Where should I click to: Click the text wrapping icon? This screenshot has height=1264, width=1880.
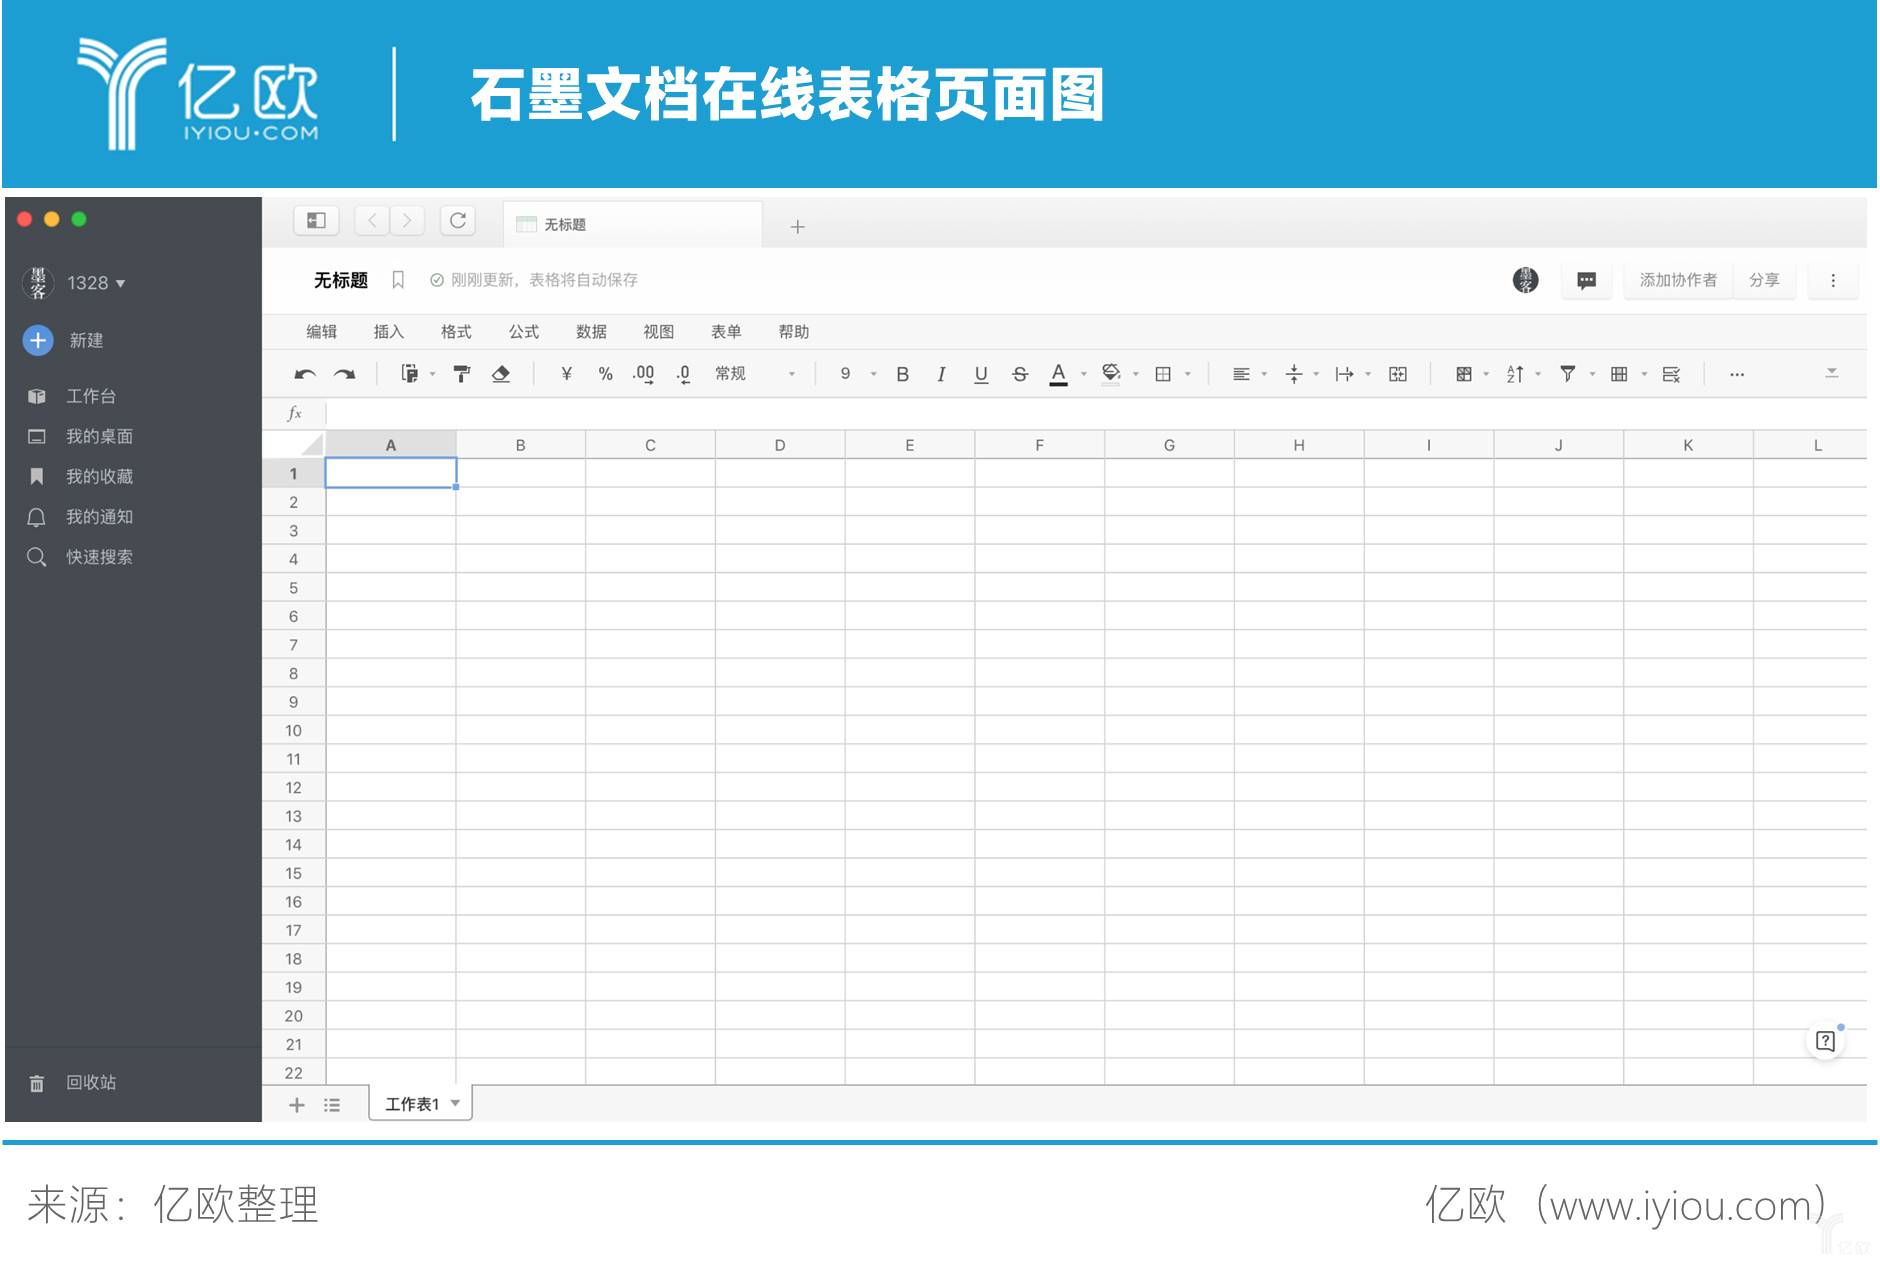(1345, 374)
